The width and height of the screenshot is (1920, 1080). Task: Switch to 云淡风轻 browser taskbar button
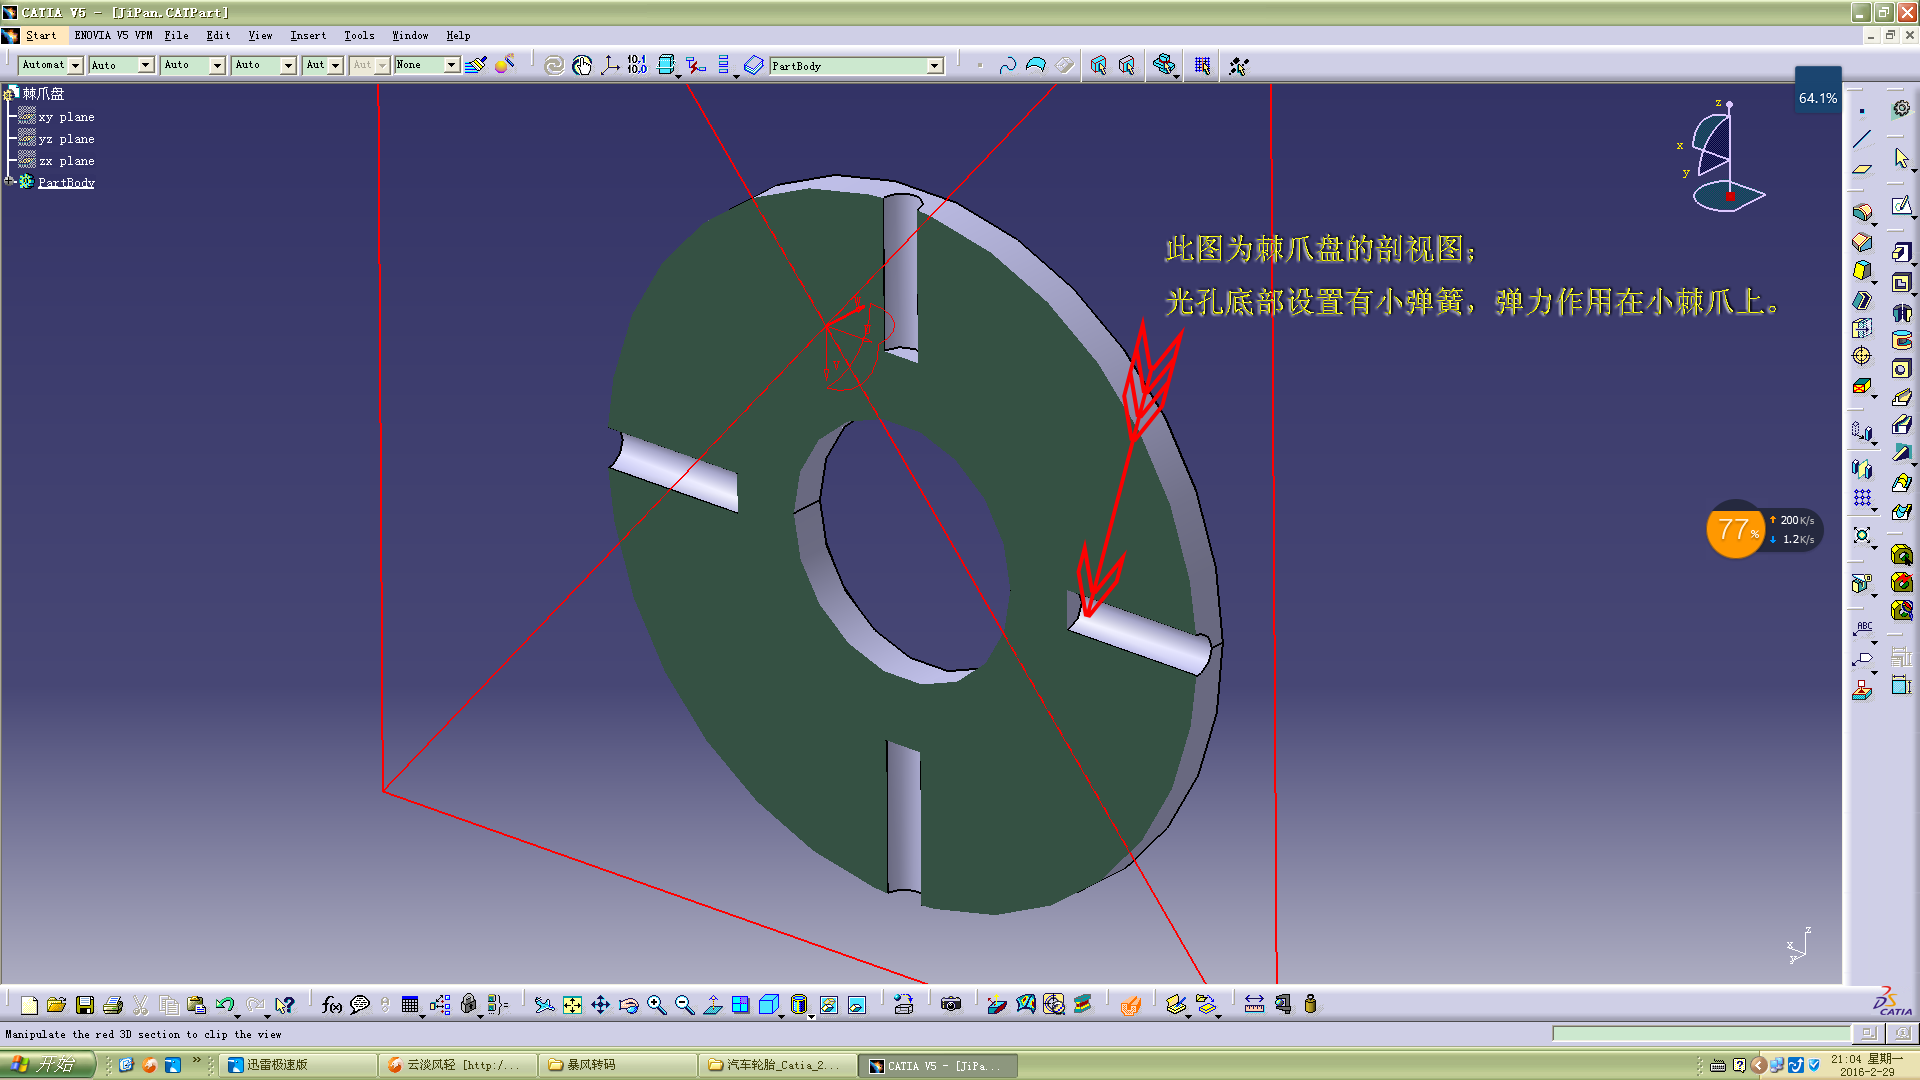[x=457, y=1065]
